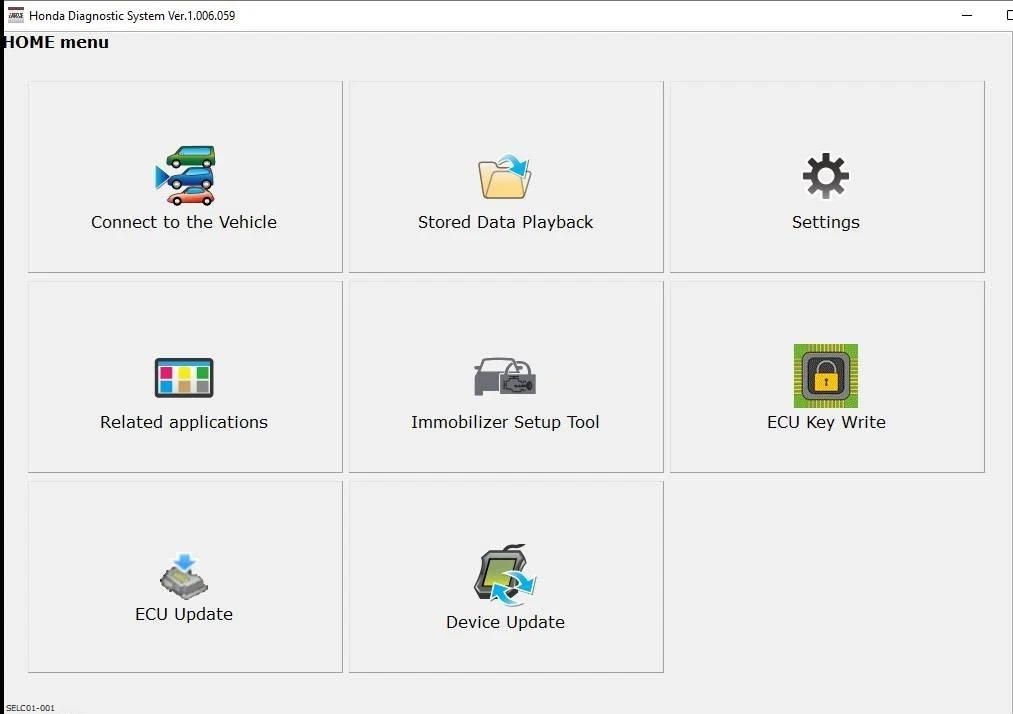The image size is (1013, 714).
Task: Click the three-cars Connect to Vehicle icon
Action: pos(185,175)
